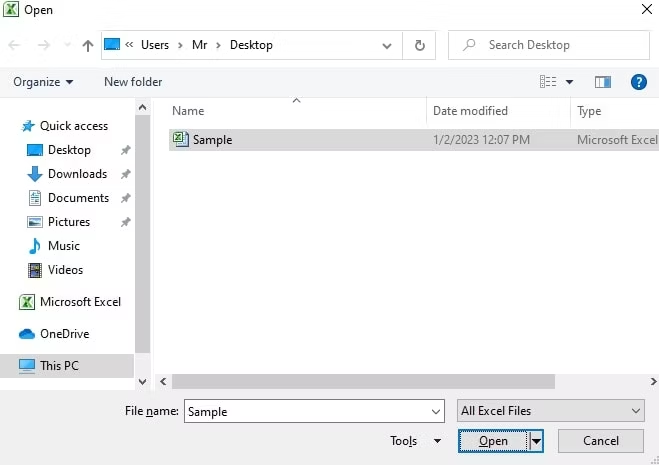Screen dimensions: 659x465
Task: Sort files by Date modified column
Action: (470, 111)
